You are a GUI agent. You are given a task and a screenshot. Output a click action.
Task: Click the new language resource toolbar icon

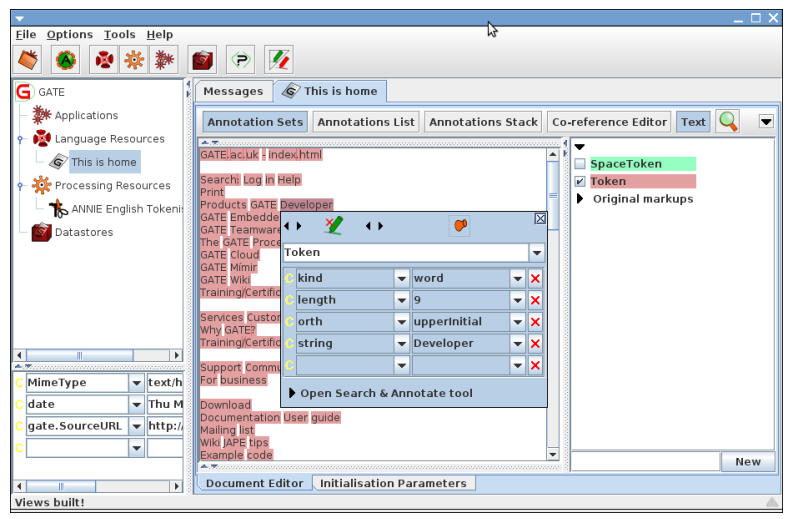[103, 60]
